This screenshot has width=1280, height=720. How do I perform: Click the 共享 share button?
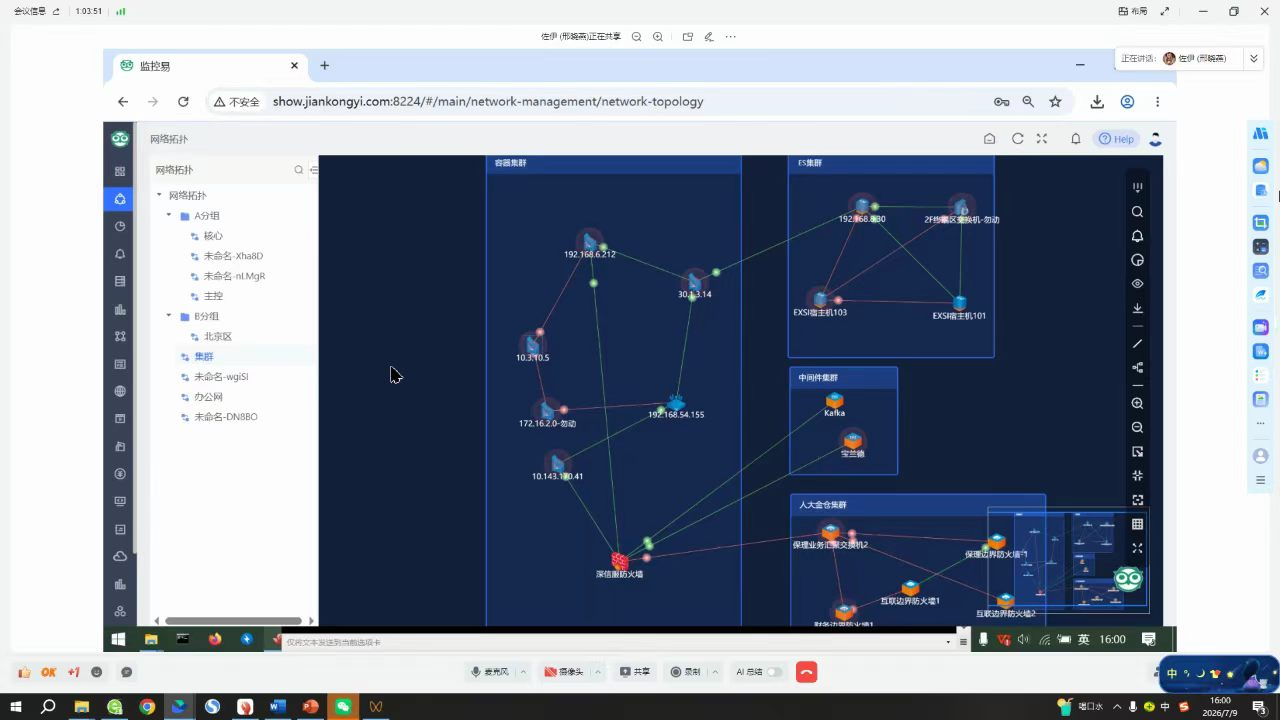point(635,672)
